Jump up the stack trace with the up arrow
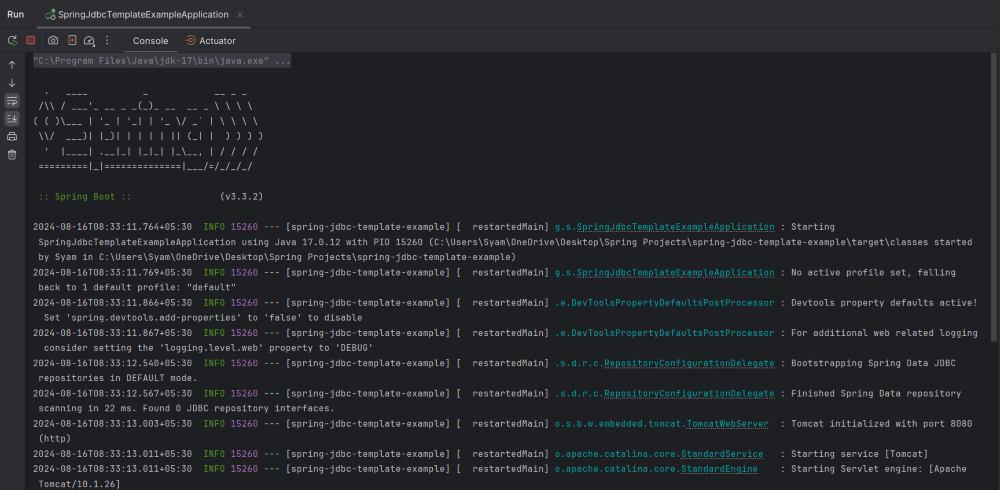This screenshot has width=1000, height=490. click(12, 65)
